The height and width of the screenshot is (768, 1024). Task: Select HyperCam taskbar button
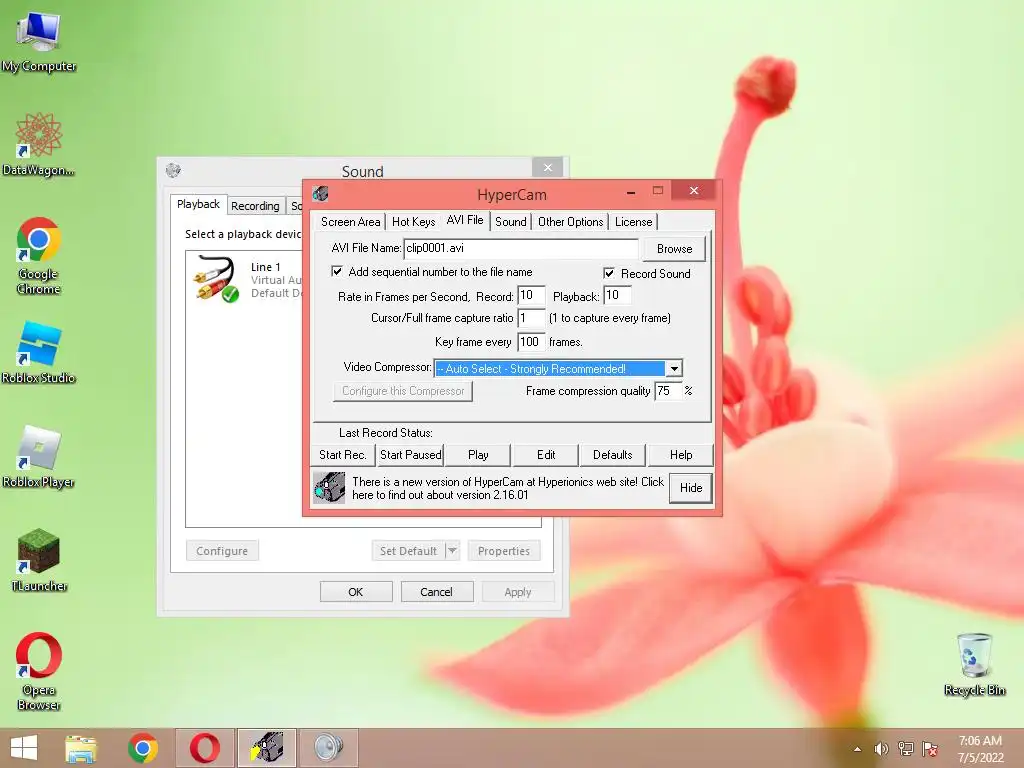click(x=267, y=748)
